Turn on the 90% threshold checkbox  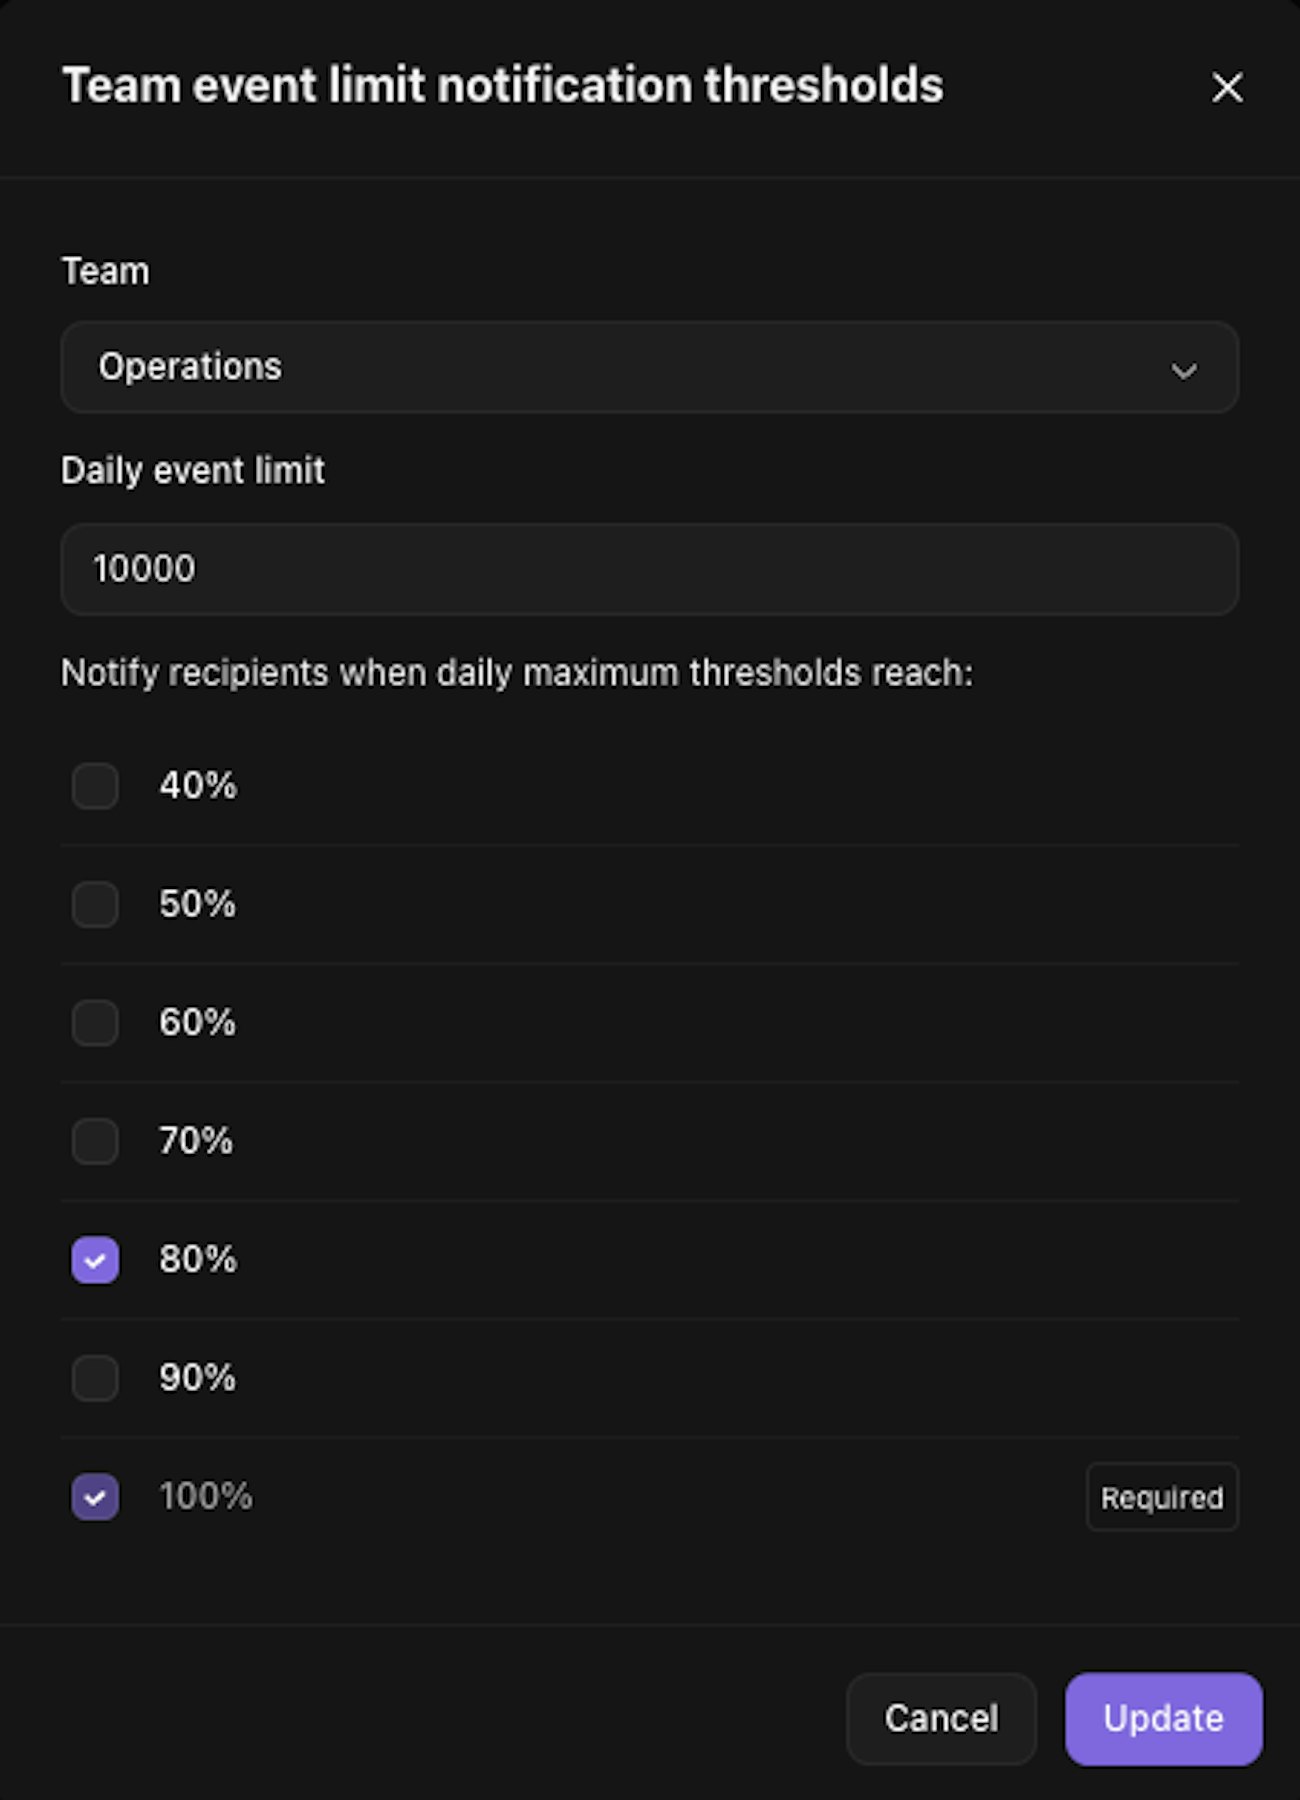pyautogui.click(x=95, y=1378)
